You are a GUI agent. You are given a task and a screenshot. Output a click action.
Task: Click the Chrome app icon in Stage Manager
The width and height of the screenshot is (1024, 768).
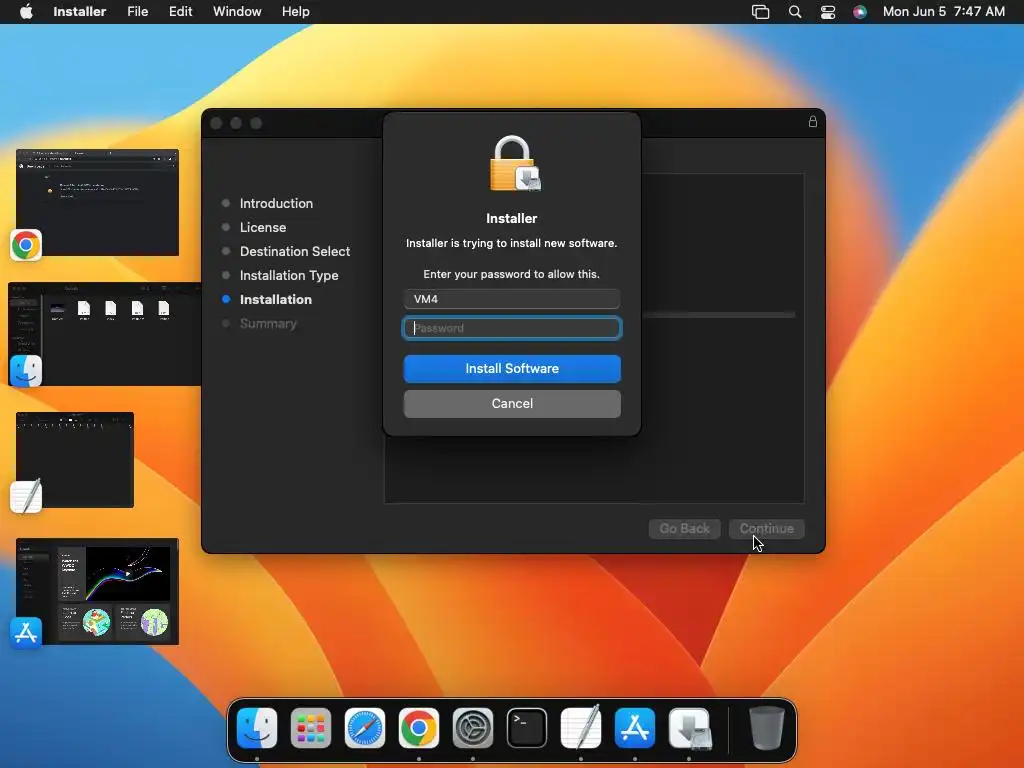(26, 245)
